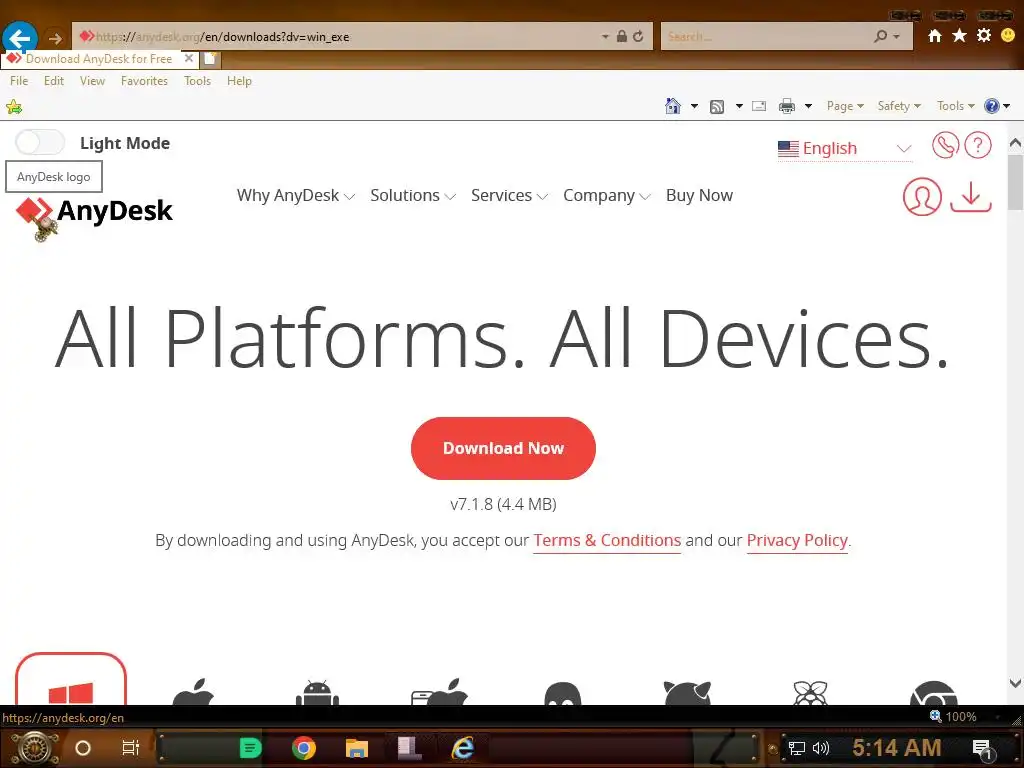The width and height of the screenshot is (1024, 768).
Task: Click the browser Forward arrow button
Action: pyautogui.click(x=55, y=38)
